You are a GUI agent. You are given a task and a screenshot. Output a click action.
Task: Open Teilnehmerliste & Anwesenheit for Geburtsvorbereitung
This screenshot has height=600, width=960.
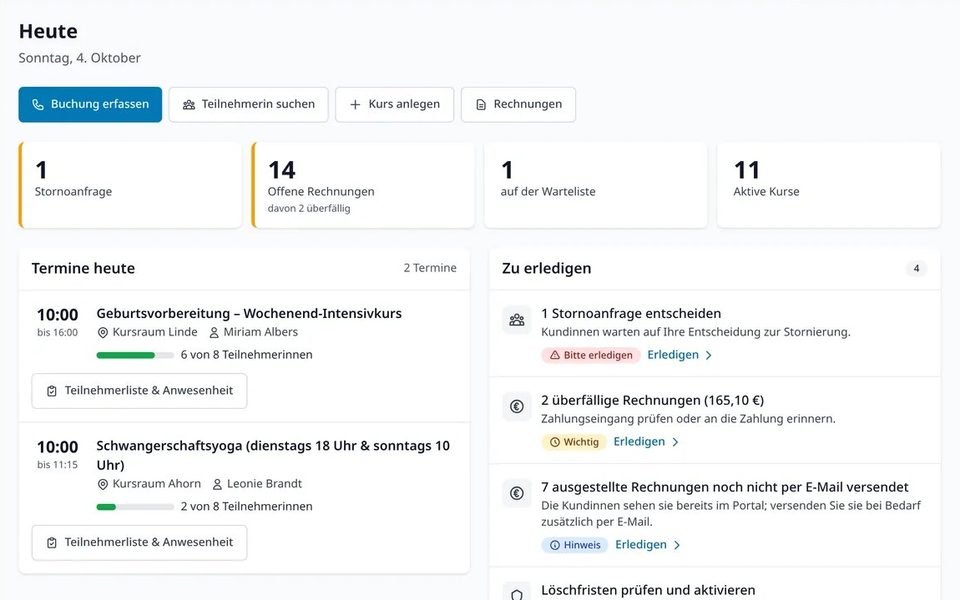140,391
